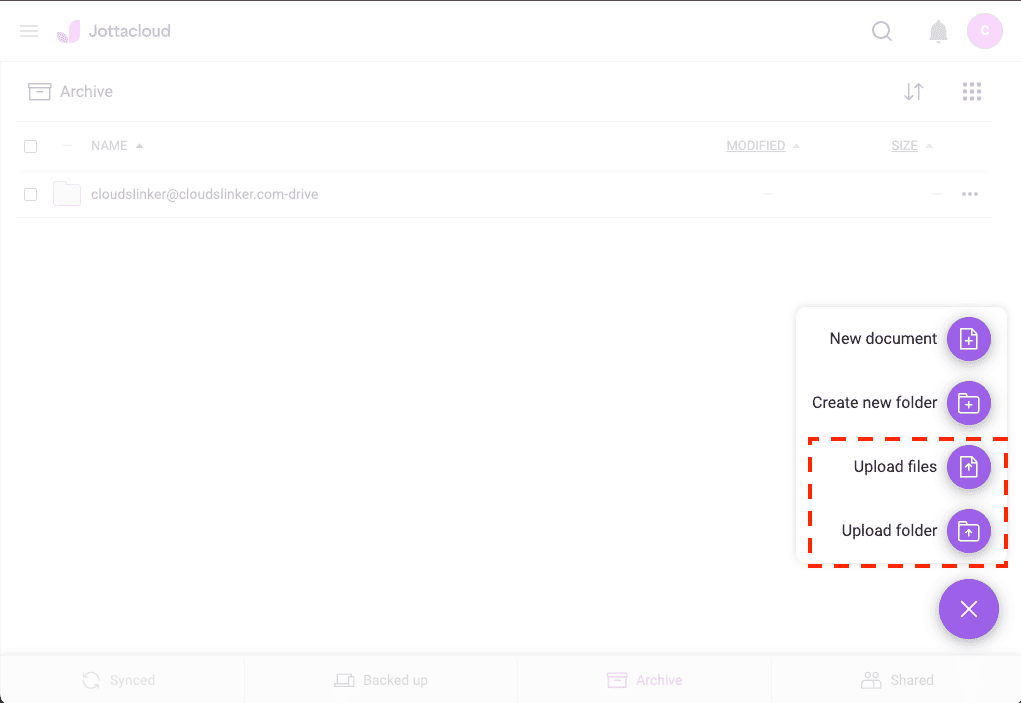Screen dimensions: 1021x703
Task: Open the sort order options
Action: 913,92
